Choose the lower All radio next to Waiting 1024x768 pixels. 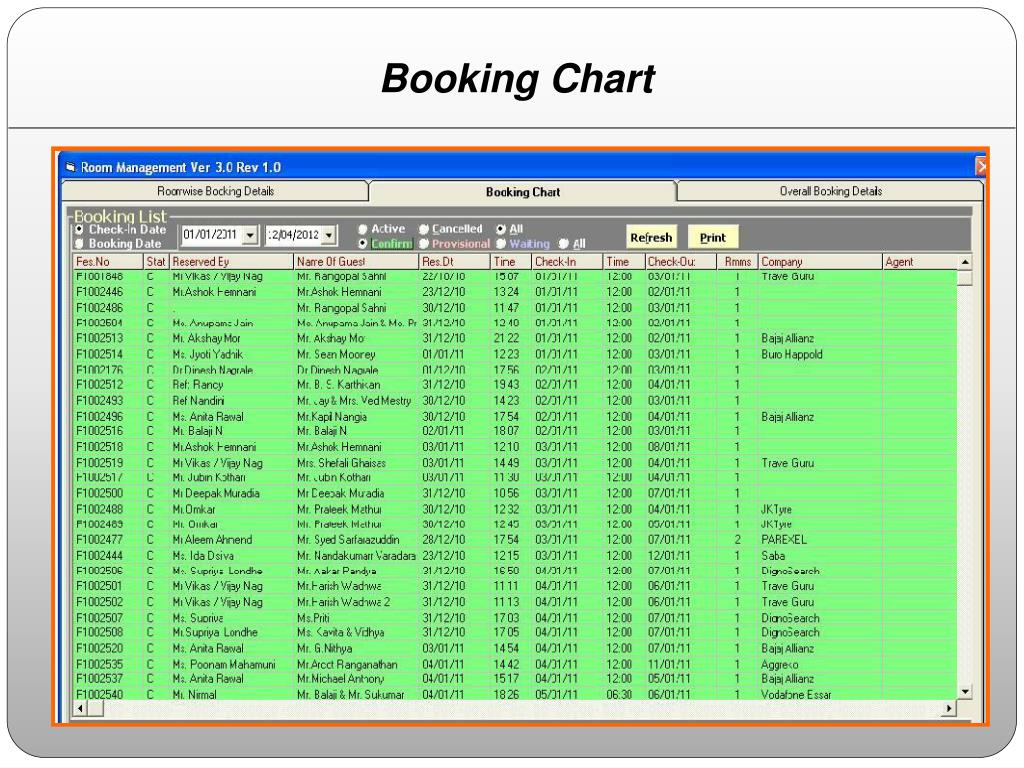[x=564, y=244]
